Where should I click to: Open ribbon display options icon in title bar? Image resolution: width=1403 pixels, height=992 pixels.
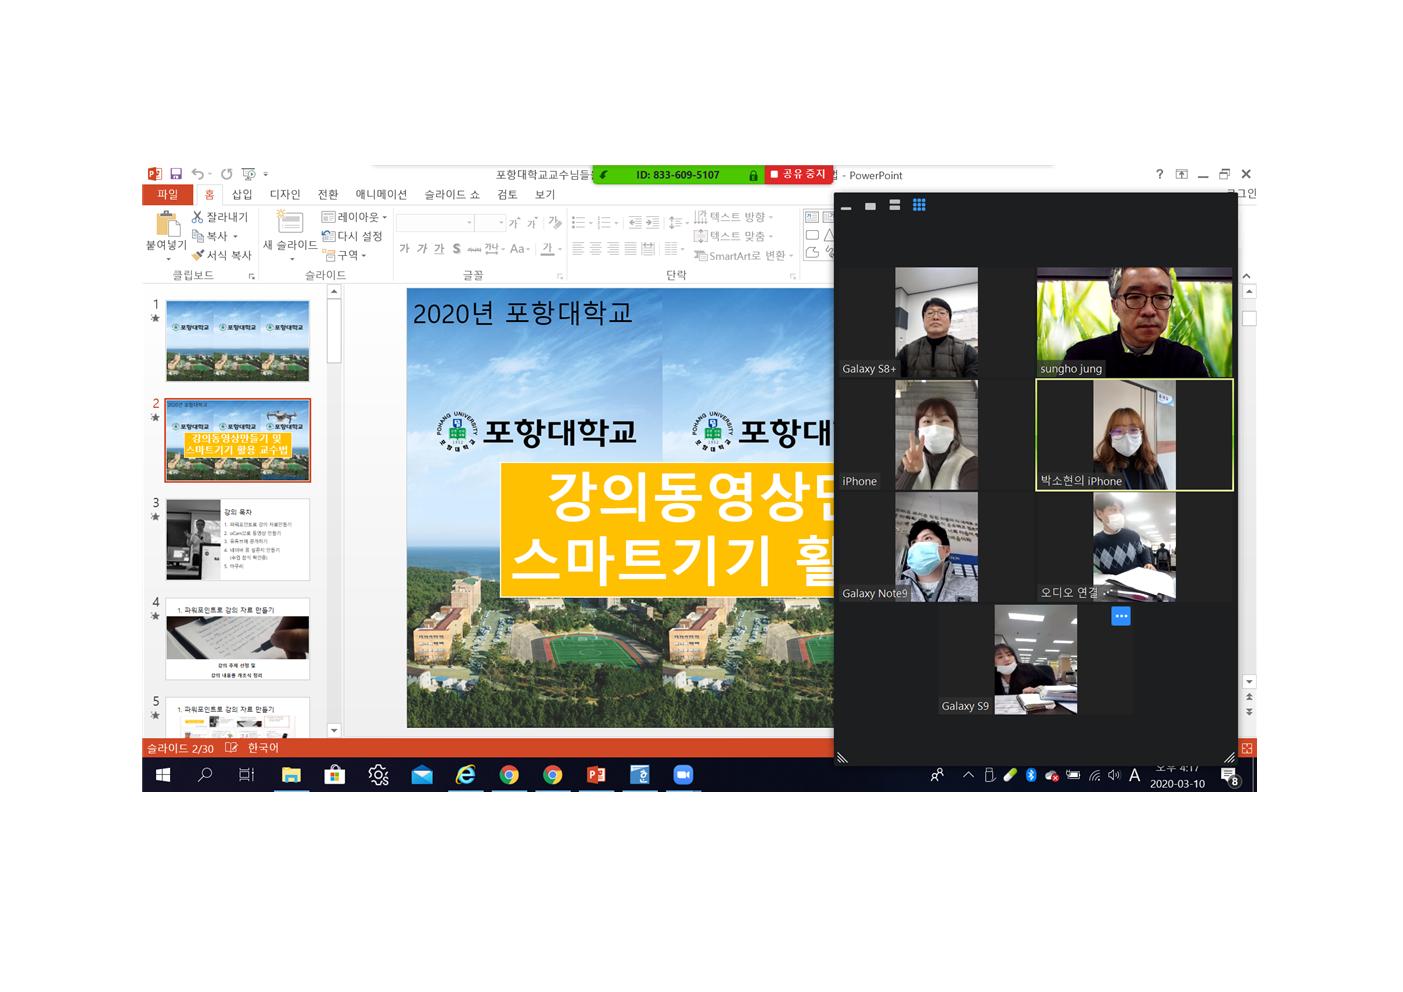click(x=1182, y=174)
